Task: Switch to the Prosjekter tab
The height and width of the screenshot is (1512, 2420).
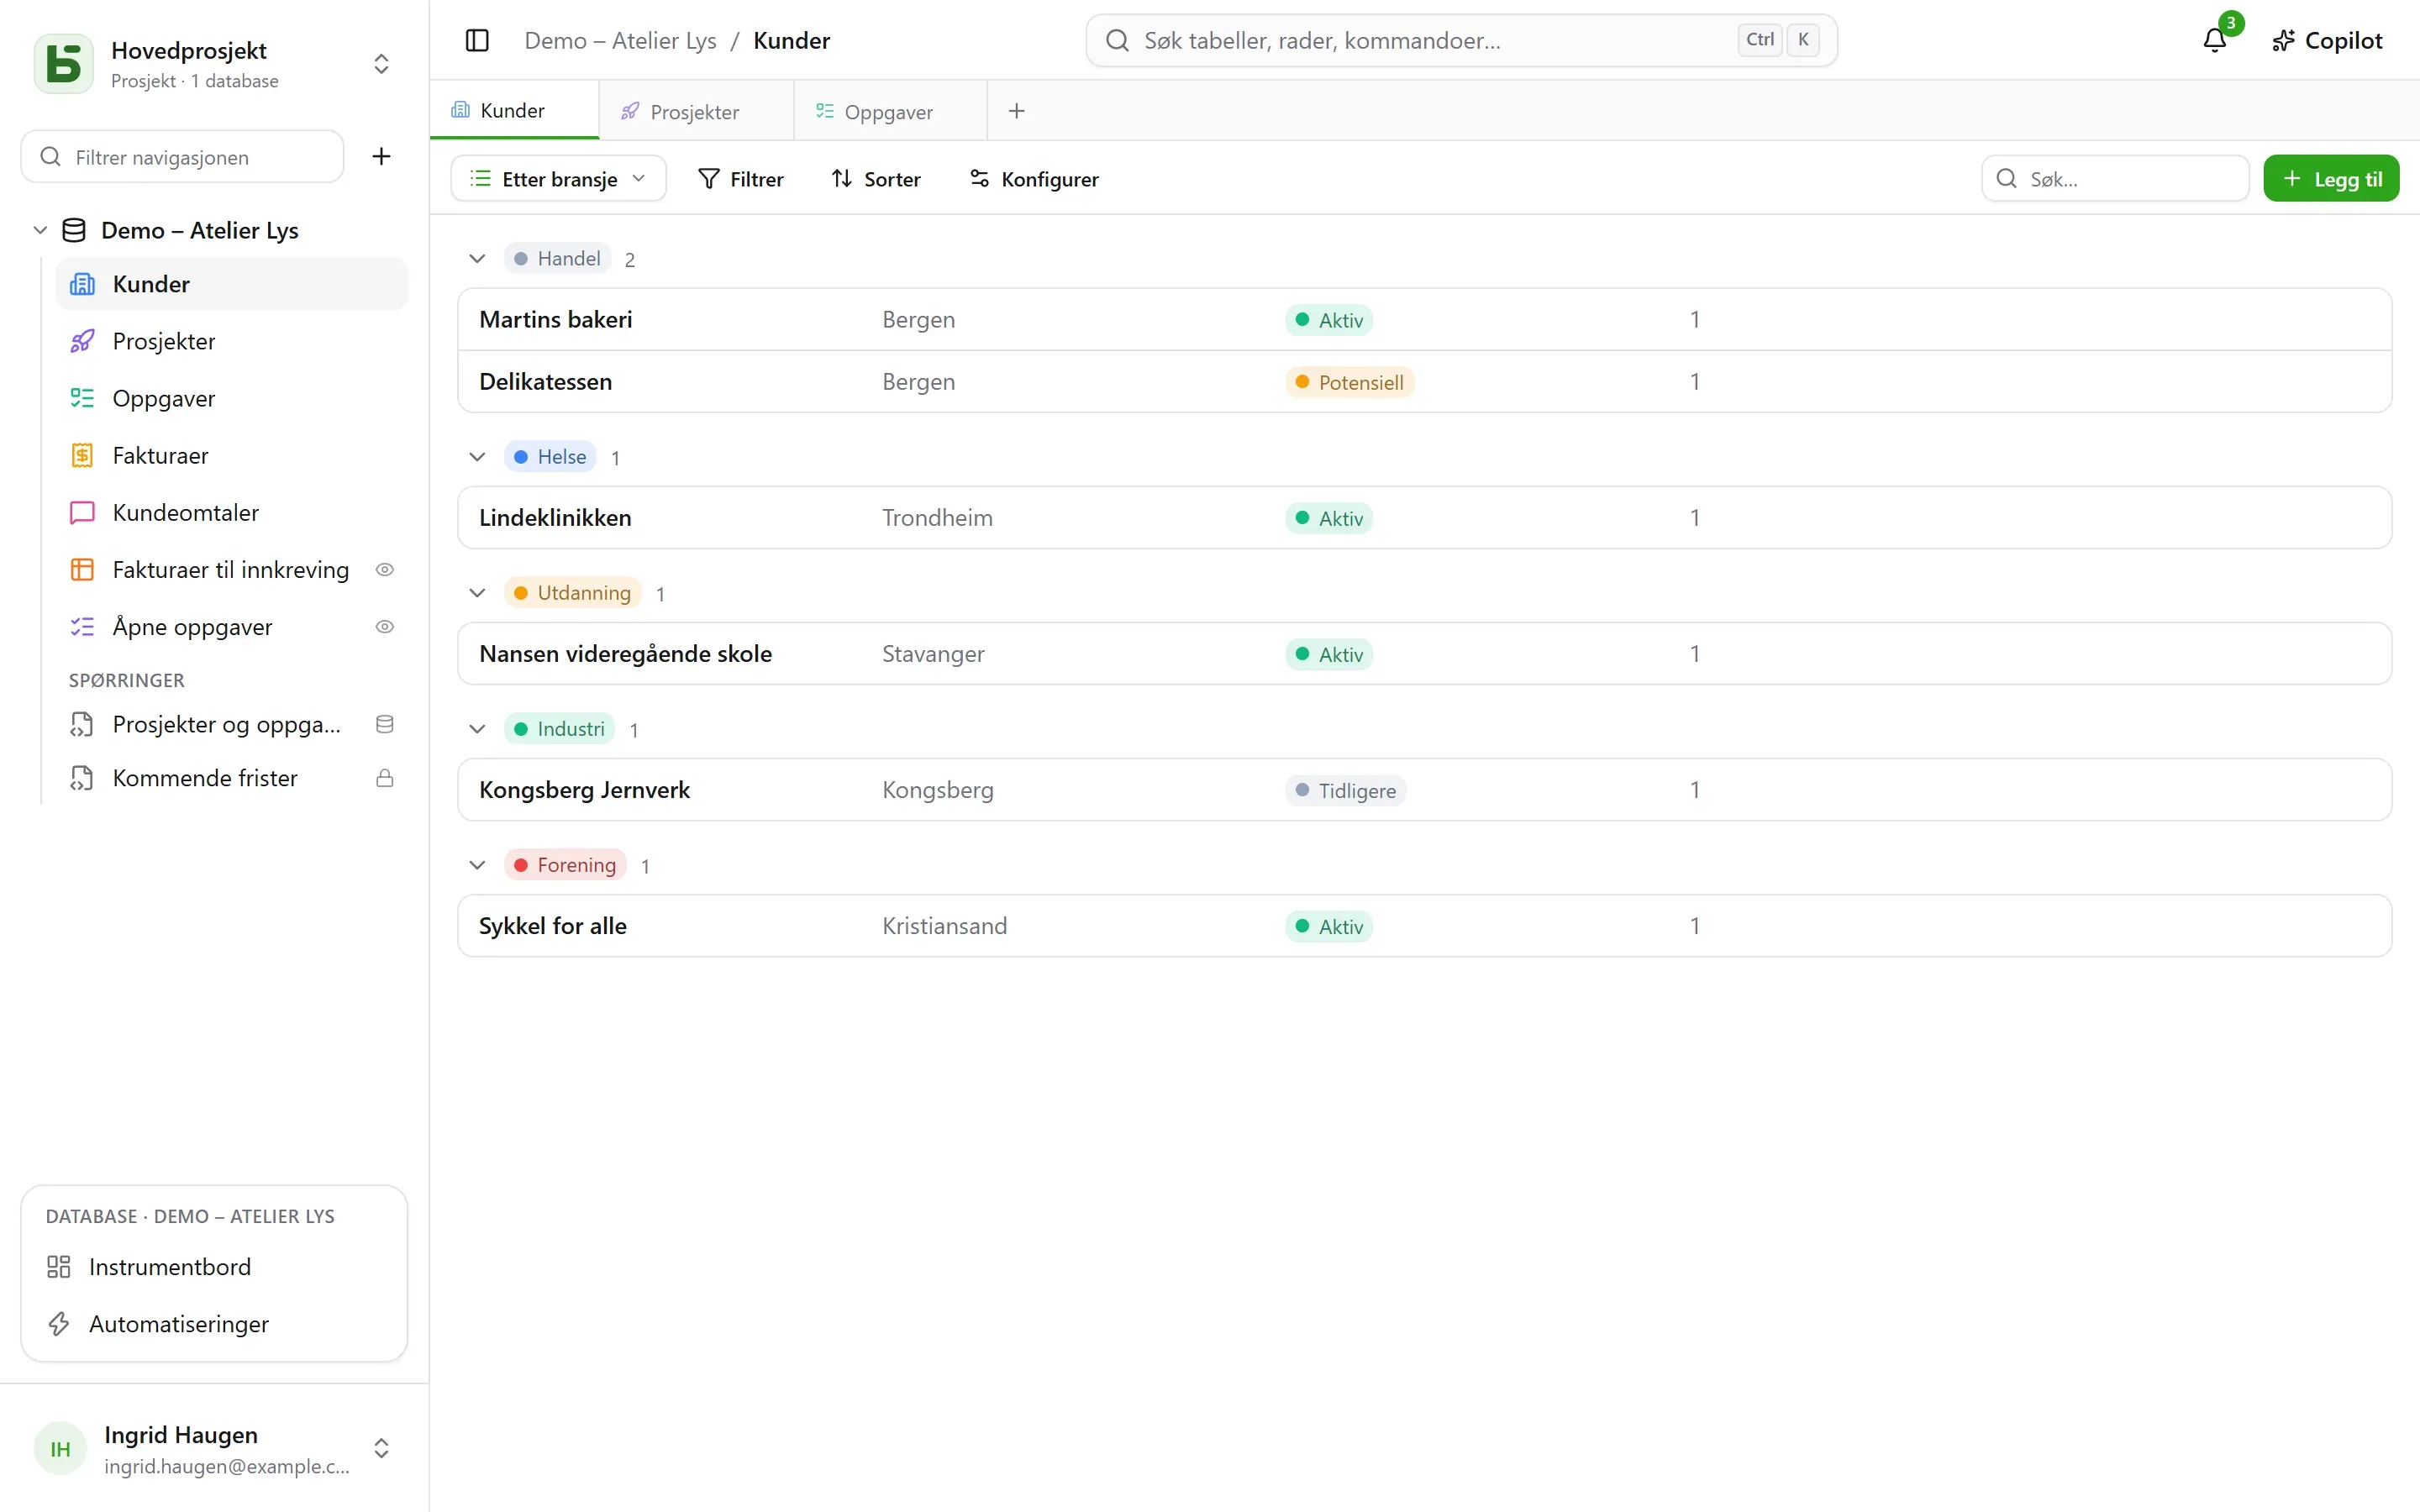Action: (695, 111)
